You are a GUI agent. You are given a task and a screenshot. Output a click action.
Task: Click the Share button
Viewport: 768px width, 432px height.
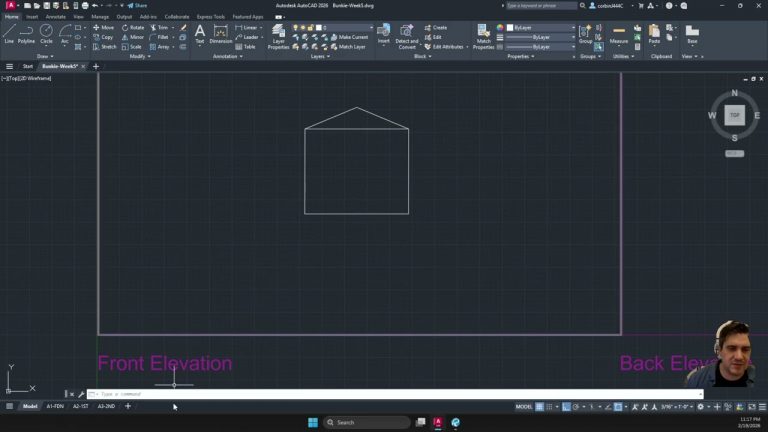tap(137, 5)
